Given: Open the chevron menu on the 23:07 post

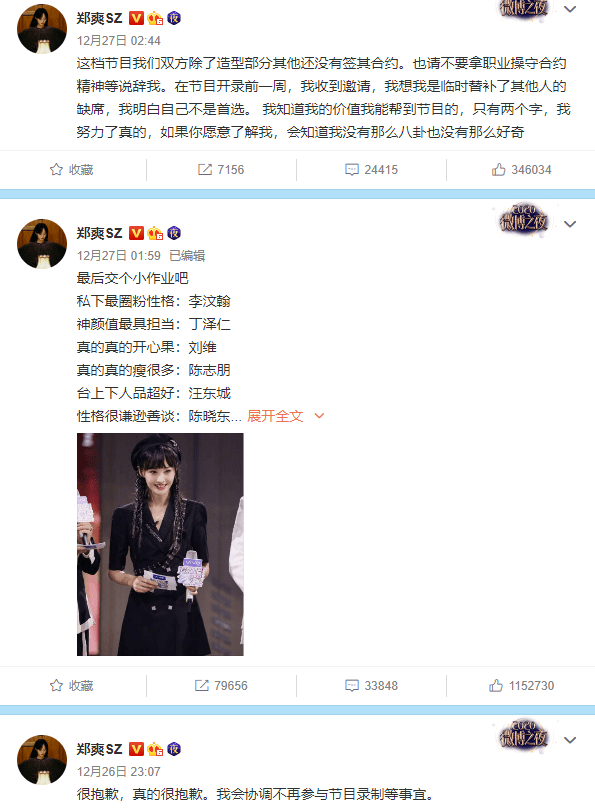Looking at the screenshot, I should (570, 740).
